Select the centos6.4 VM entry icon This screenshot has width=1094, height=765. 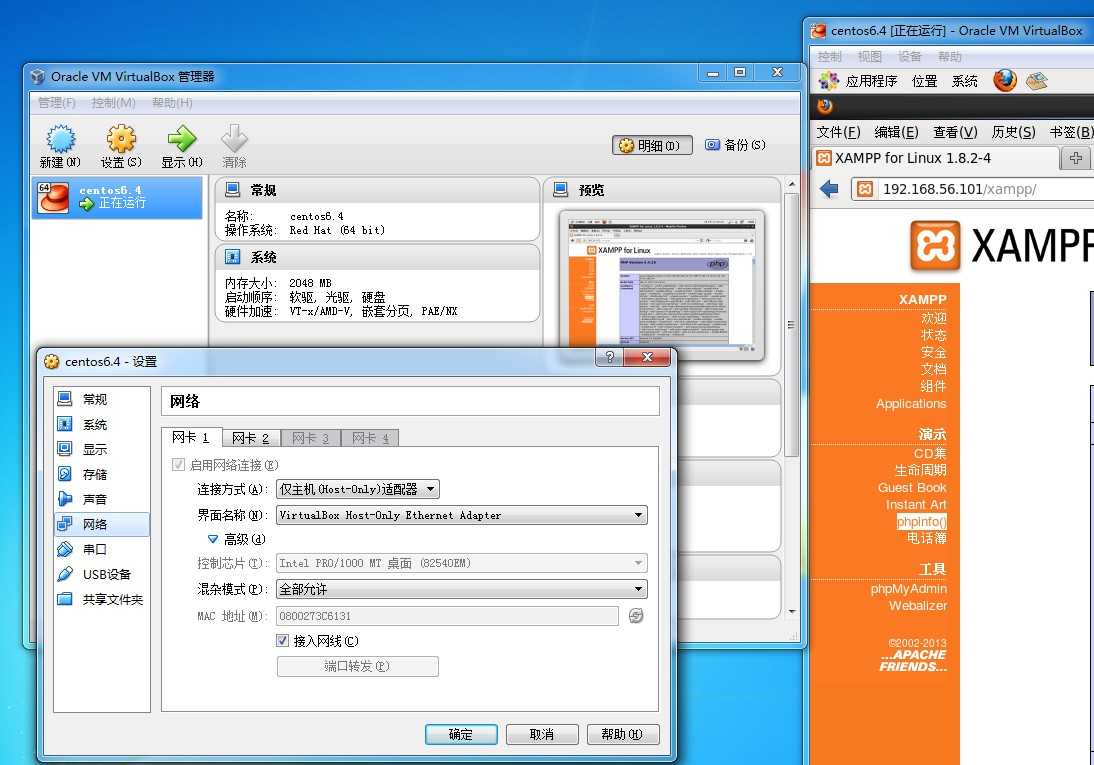pyautogui.click(x=54, y=198)
